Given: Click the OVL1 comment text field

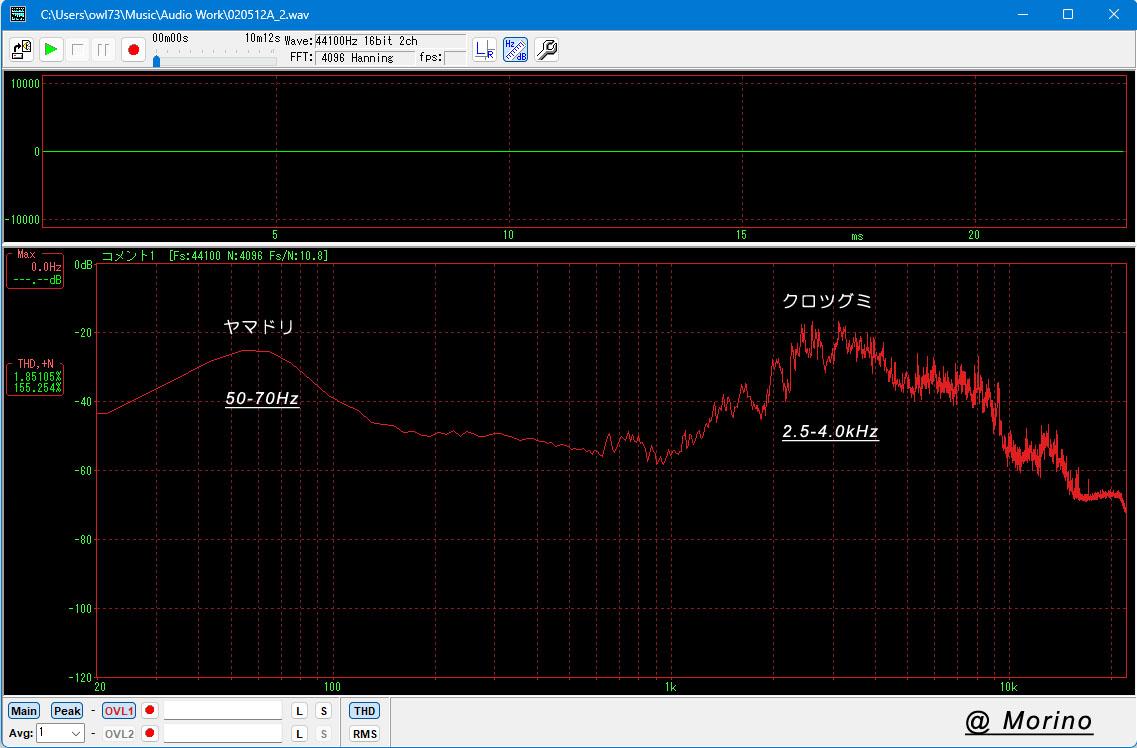Looking at the screenshot, I should coord(223,711).
